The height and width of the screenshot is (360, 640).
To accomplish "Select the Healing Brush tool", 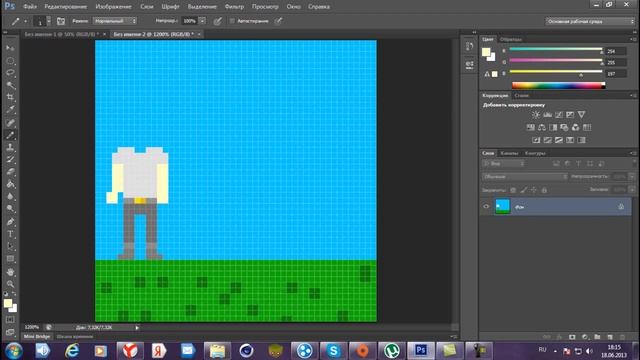I will tap(10, 122).
